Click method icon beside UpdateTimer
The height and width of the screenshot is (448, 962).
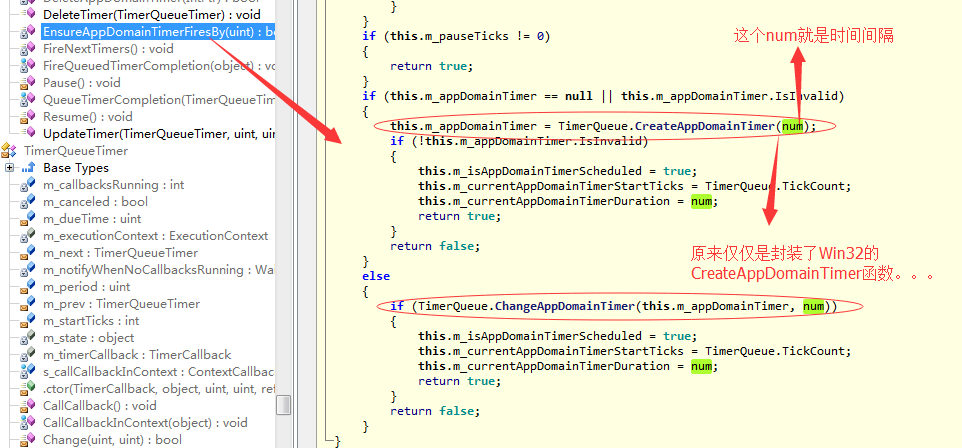click(x=28, y=134)
